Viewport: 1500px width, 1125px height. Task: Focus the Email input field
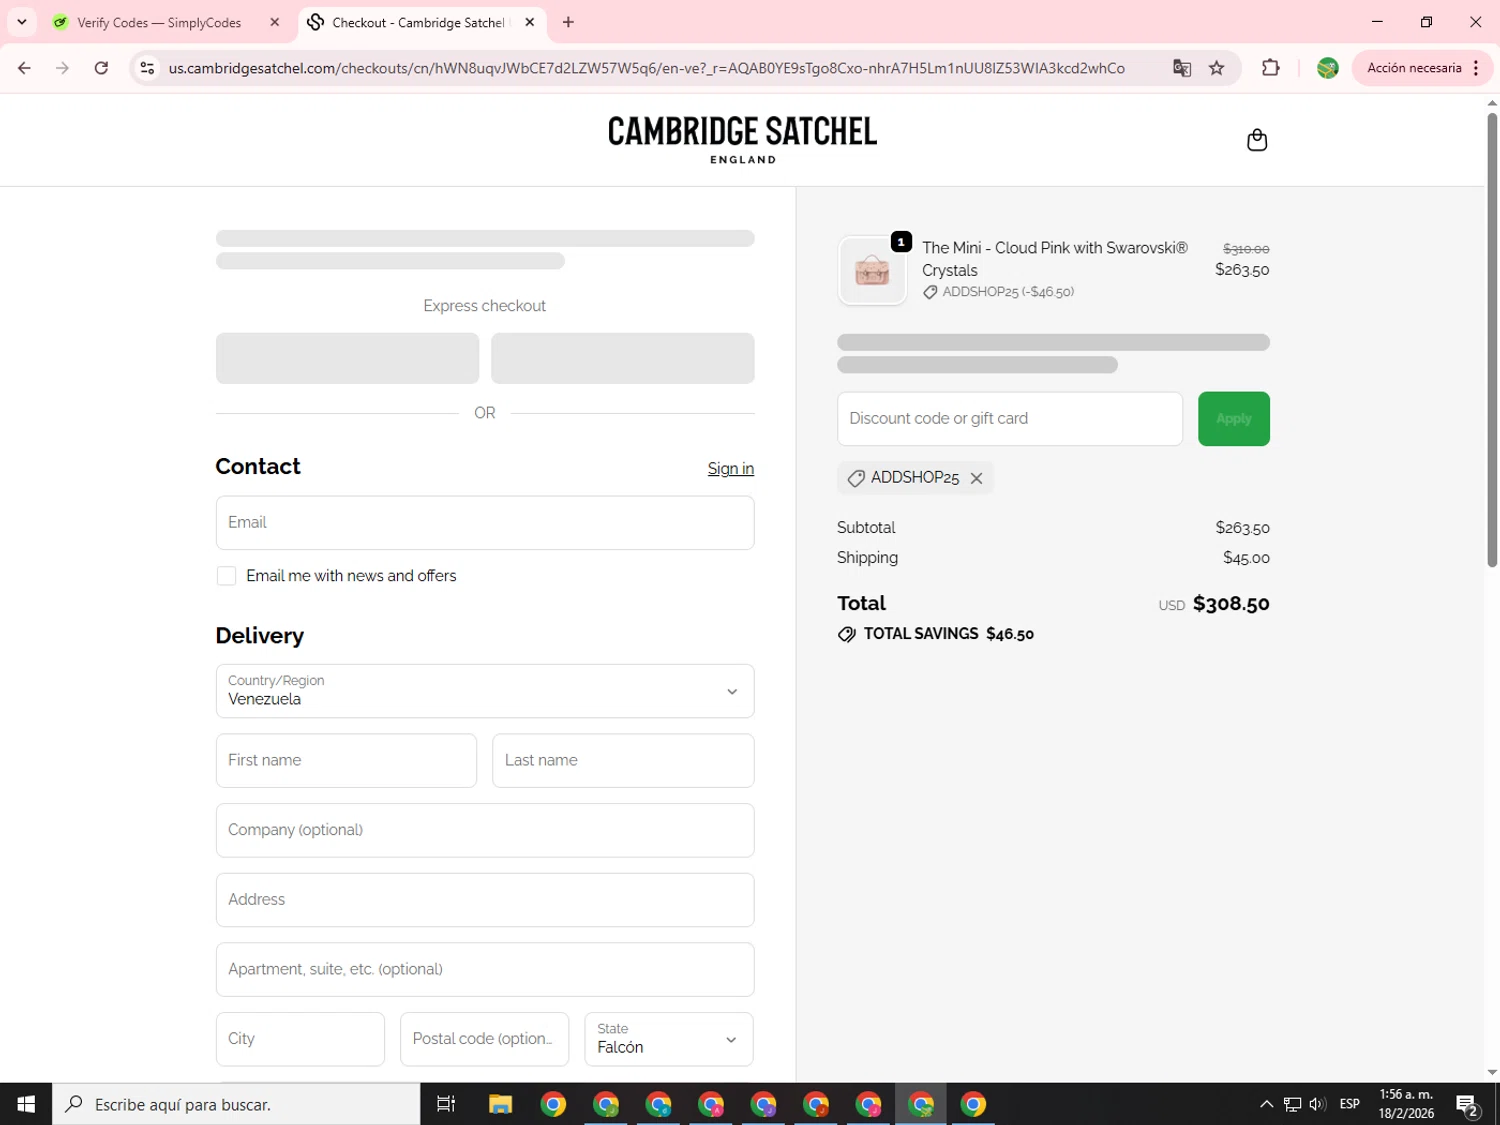pos(485,523)
